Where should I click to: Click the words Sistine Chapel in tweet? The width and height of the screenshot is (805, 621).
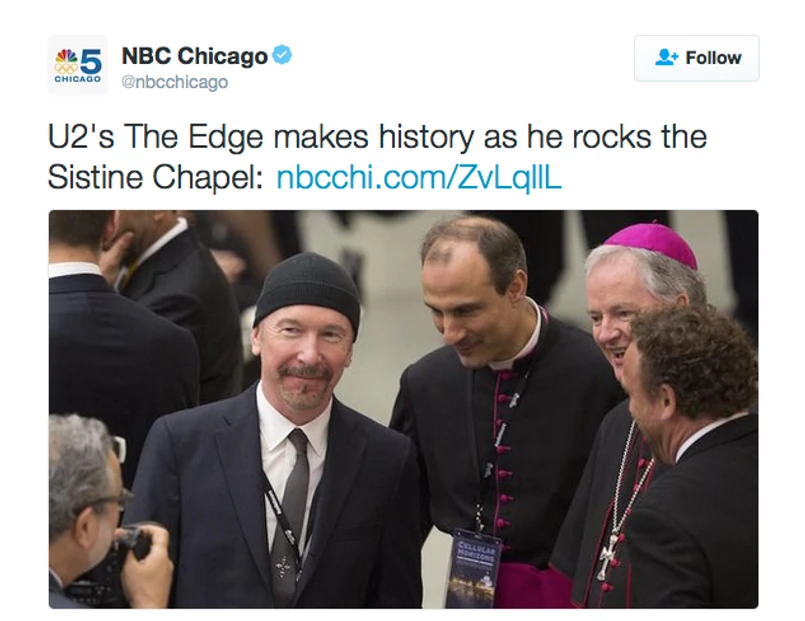coord(155,178)
